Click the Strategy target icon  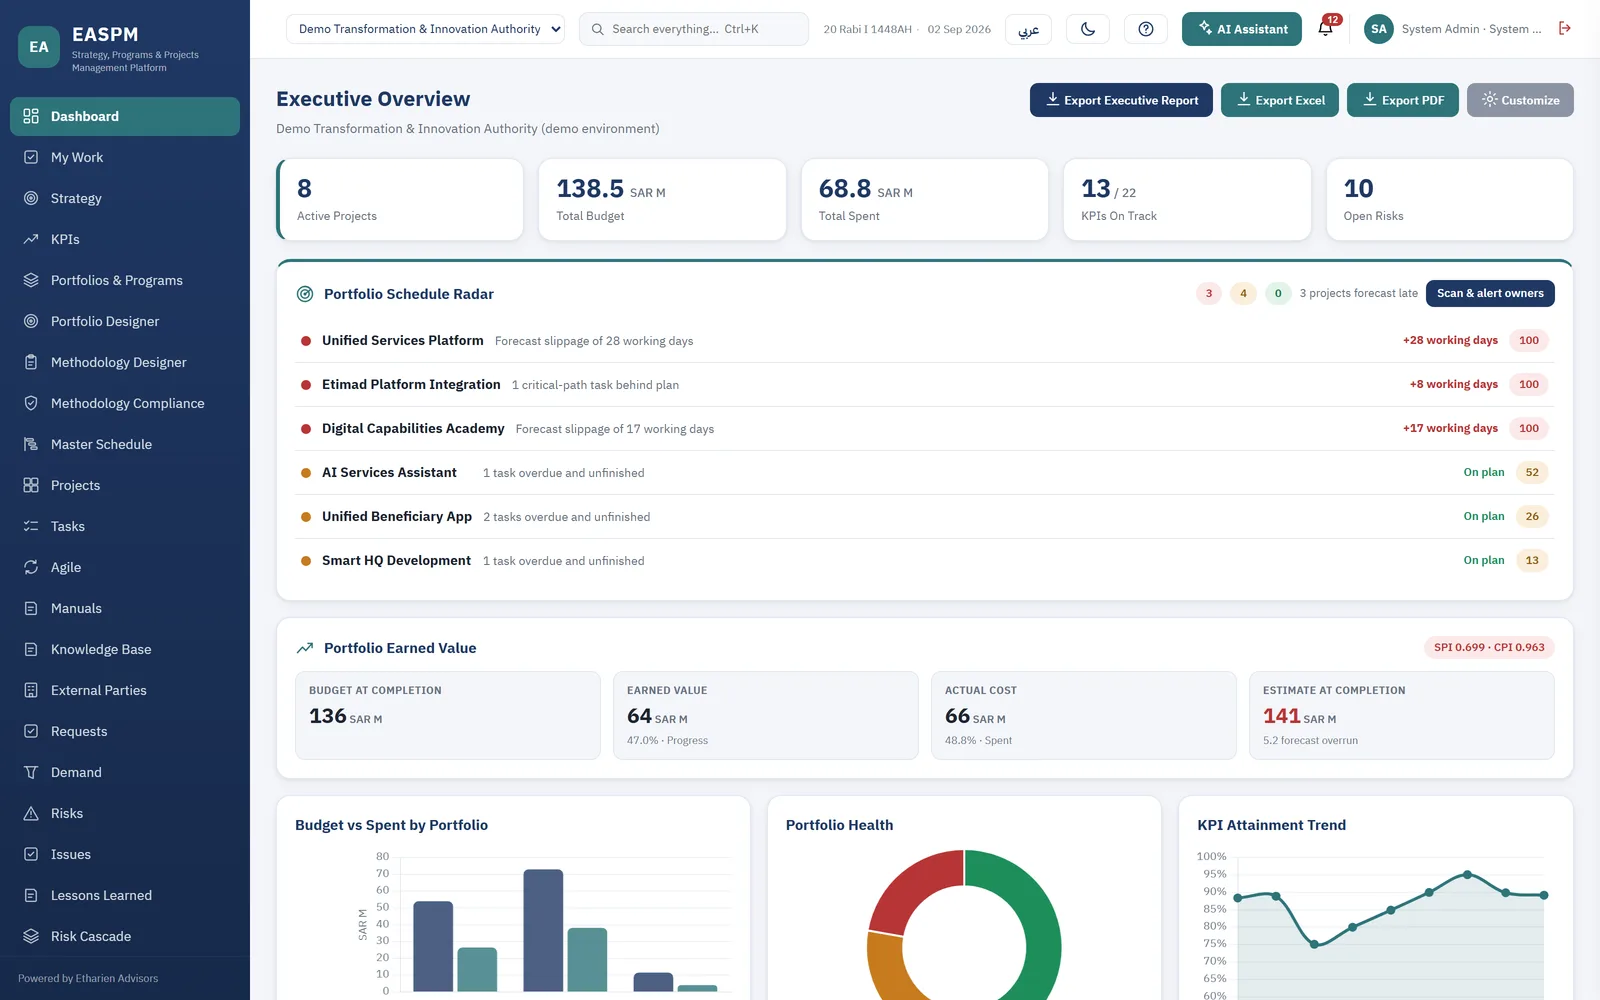click(x=31, y=198)
